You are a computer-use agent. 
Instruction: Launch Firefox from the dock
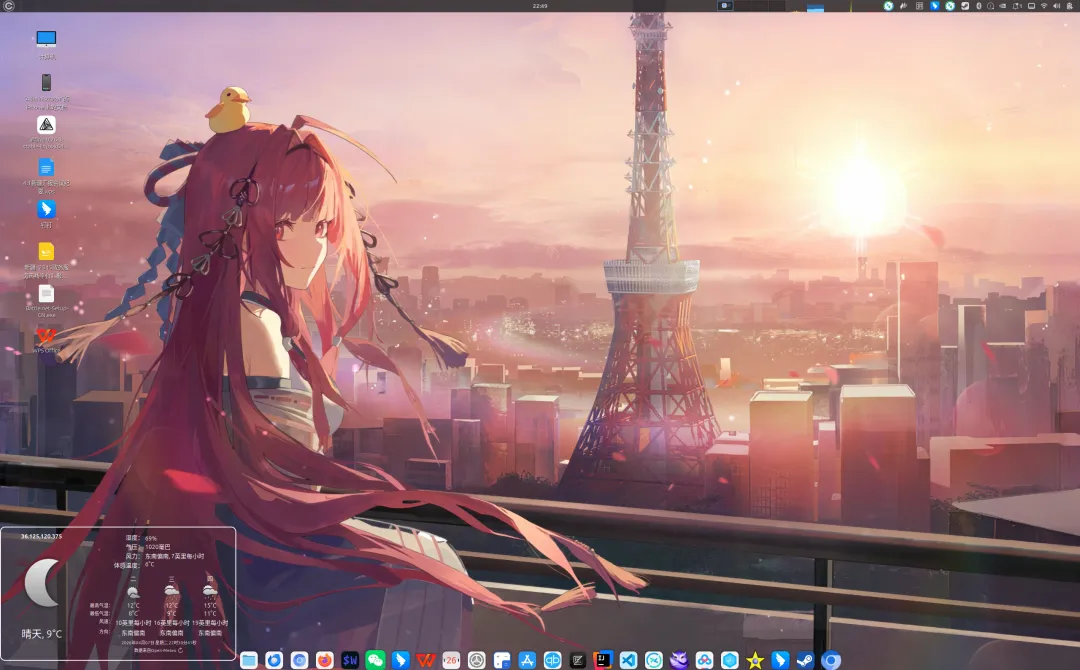(324, 660)
